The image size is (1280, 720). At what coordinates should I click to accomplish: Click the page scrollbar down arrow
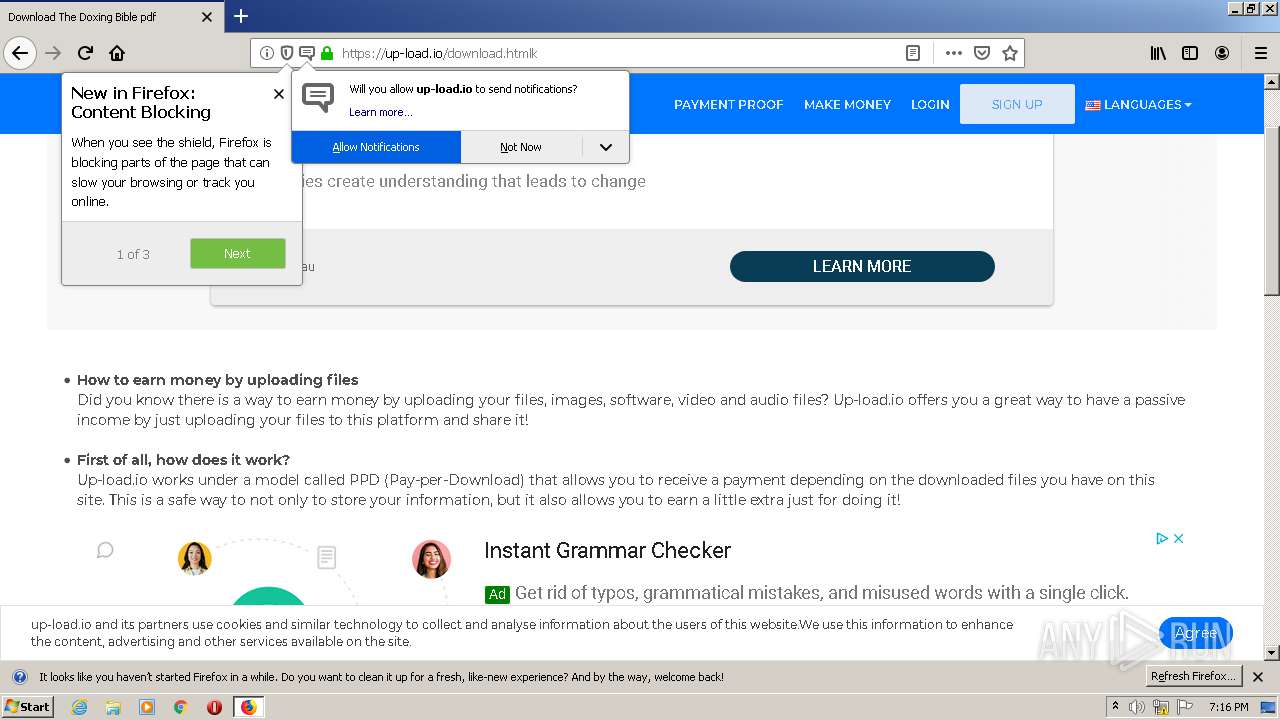(x=1272, y=653)
